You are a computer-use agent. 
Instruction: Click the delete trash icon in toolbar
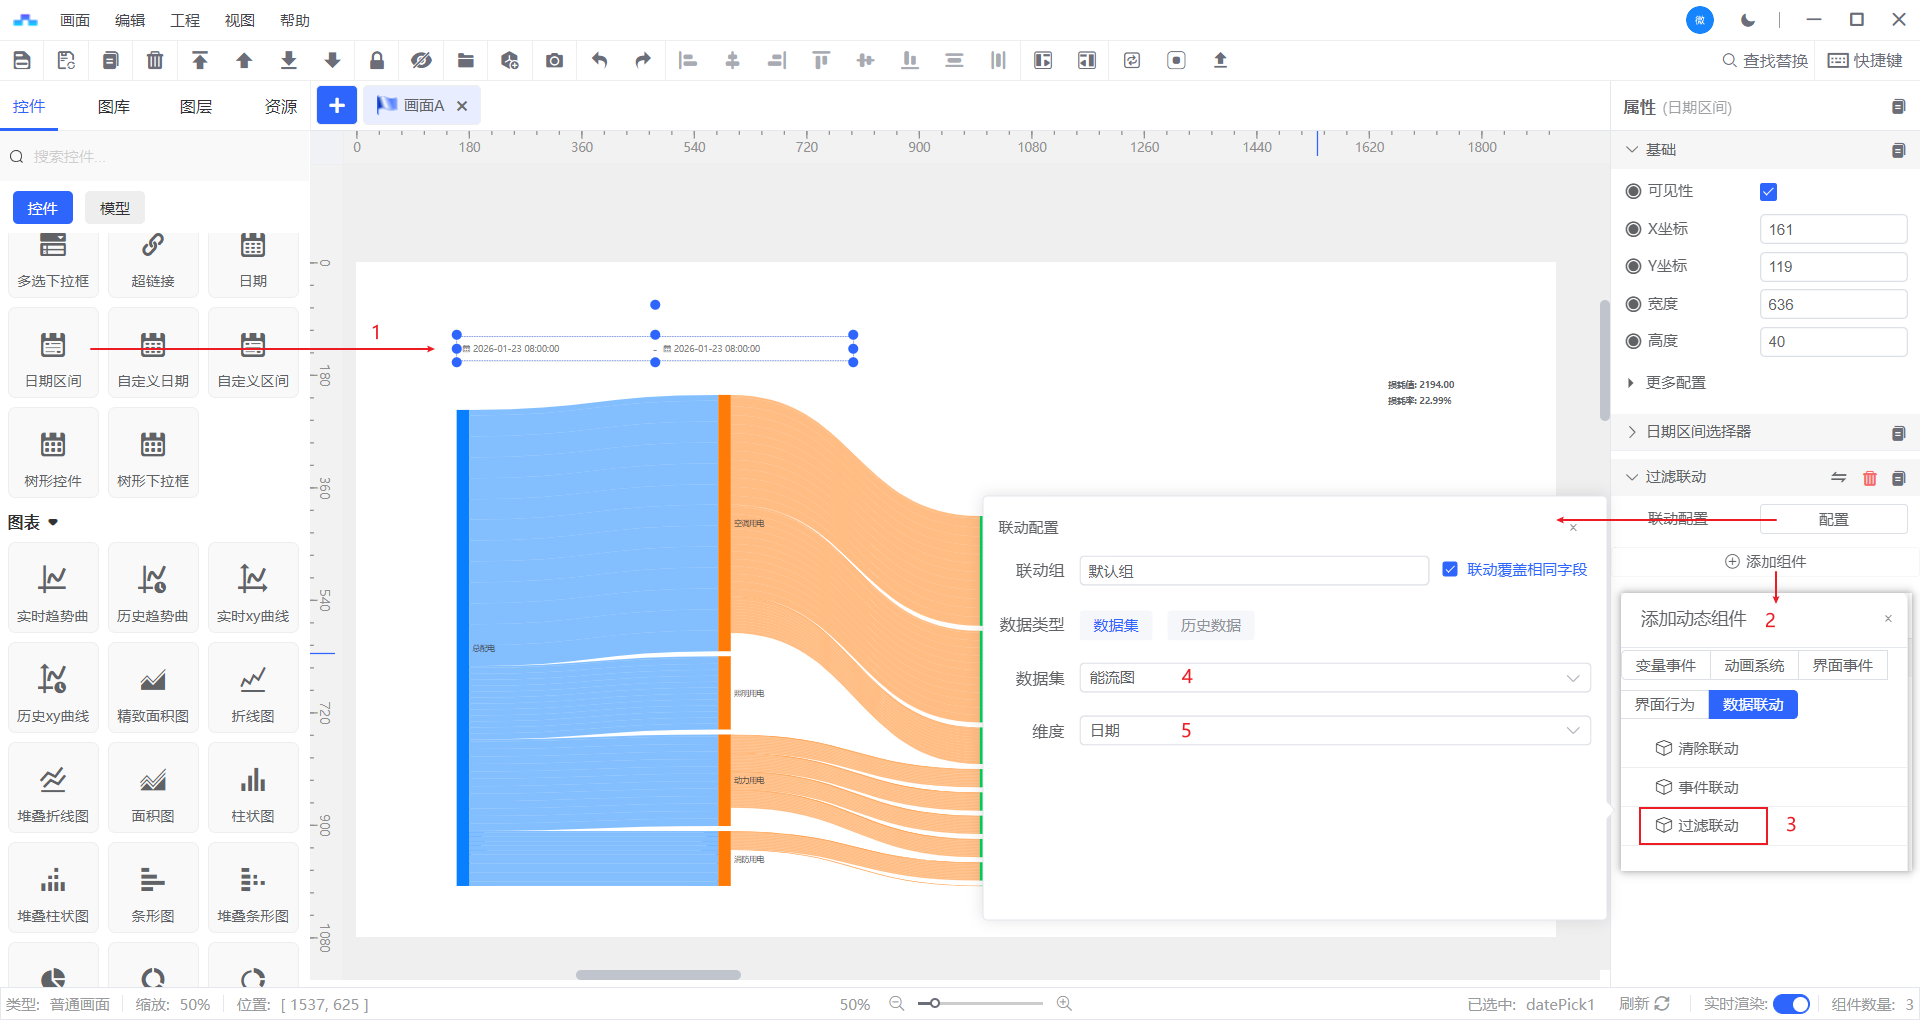click(x=155, y=60)
